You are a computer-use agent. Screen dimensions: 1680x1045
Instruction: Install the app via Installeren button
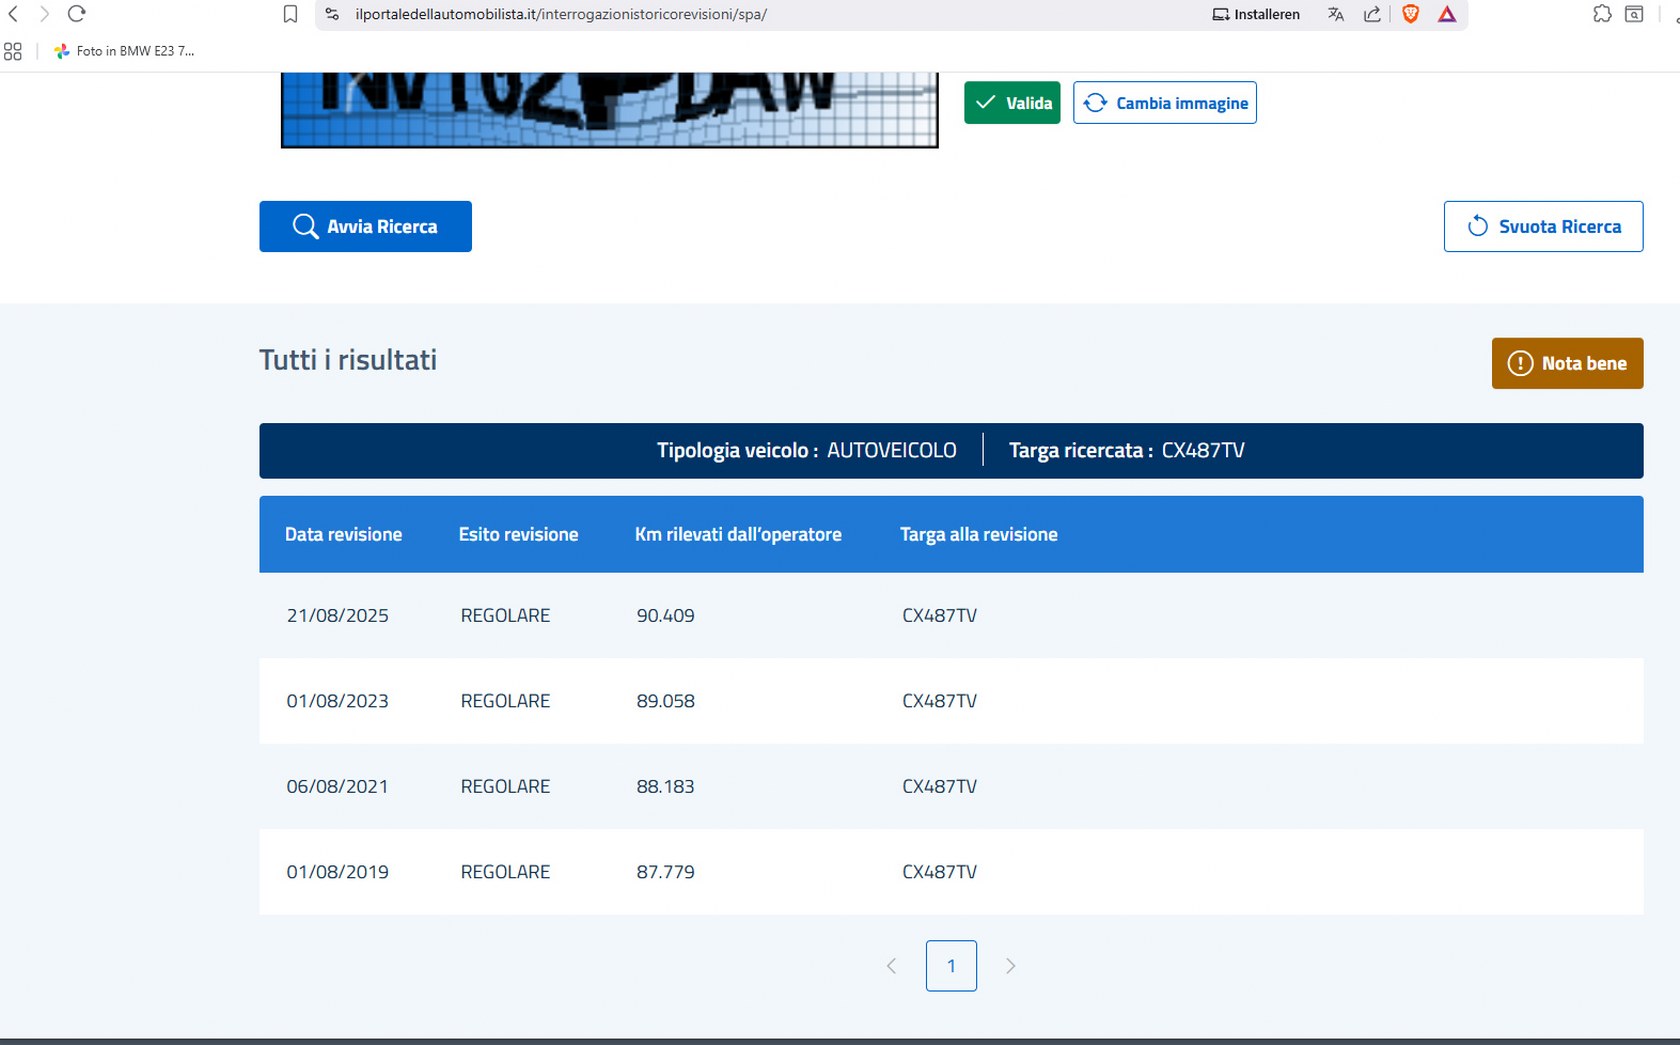pos(1256,14)
